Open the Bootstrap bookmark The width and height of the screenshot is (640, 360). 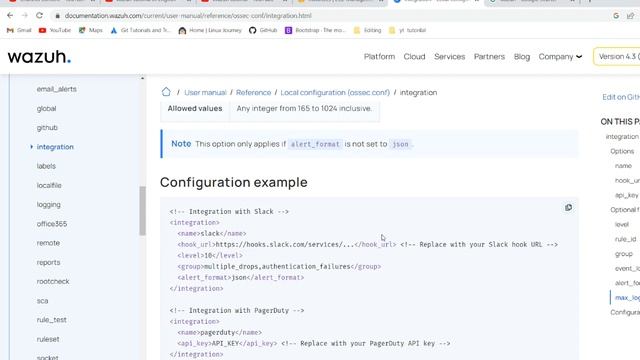[316, 30]
